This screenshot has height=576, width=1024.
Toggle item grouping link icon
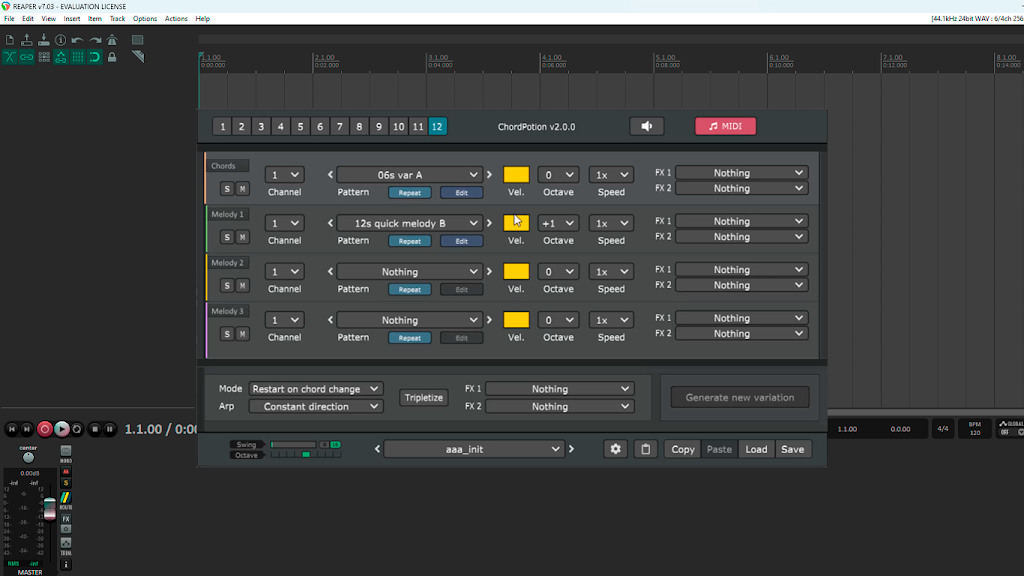27,57
